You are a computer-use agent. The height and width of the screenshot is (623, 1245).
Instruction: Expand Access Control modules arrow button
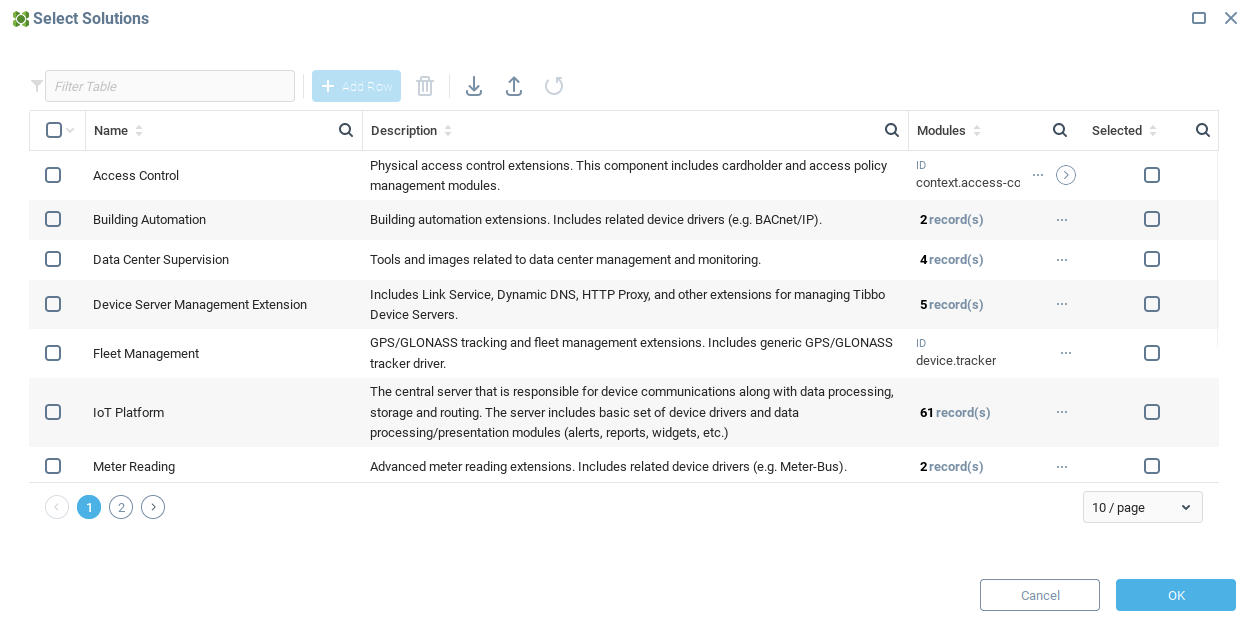pyautogui.click(x=1066, y=175)
